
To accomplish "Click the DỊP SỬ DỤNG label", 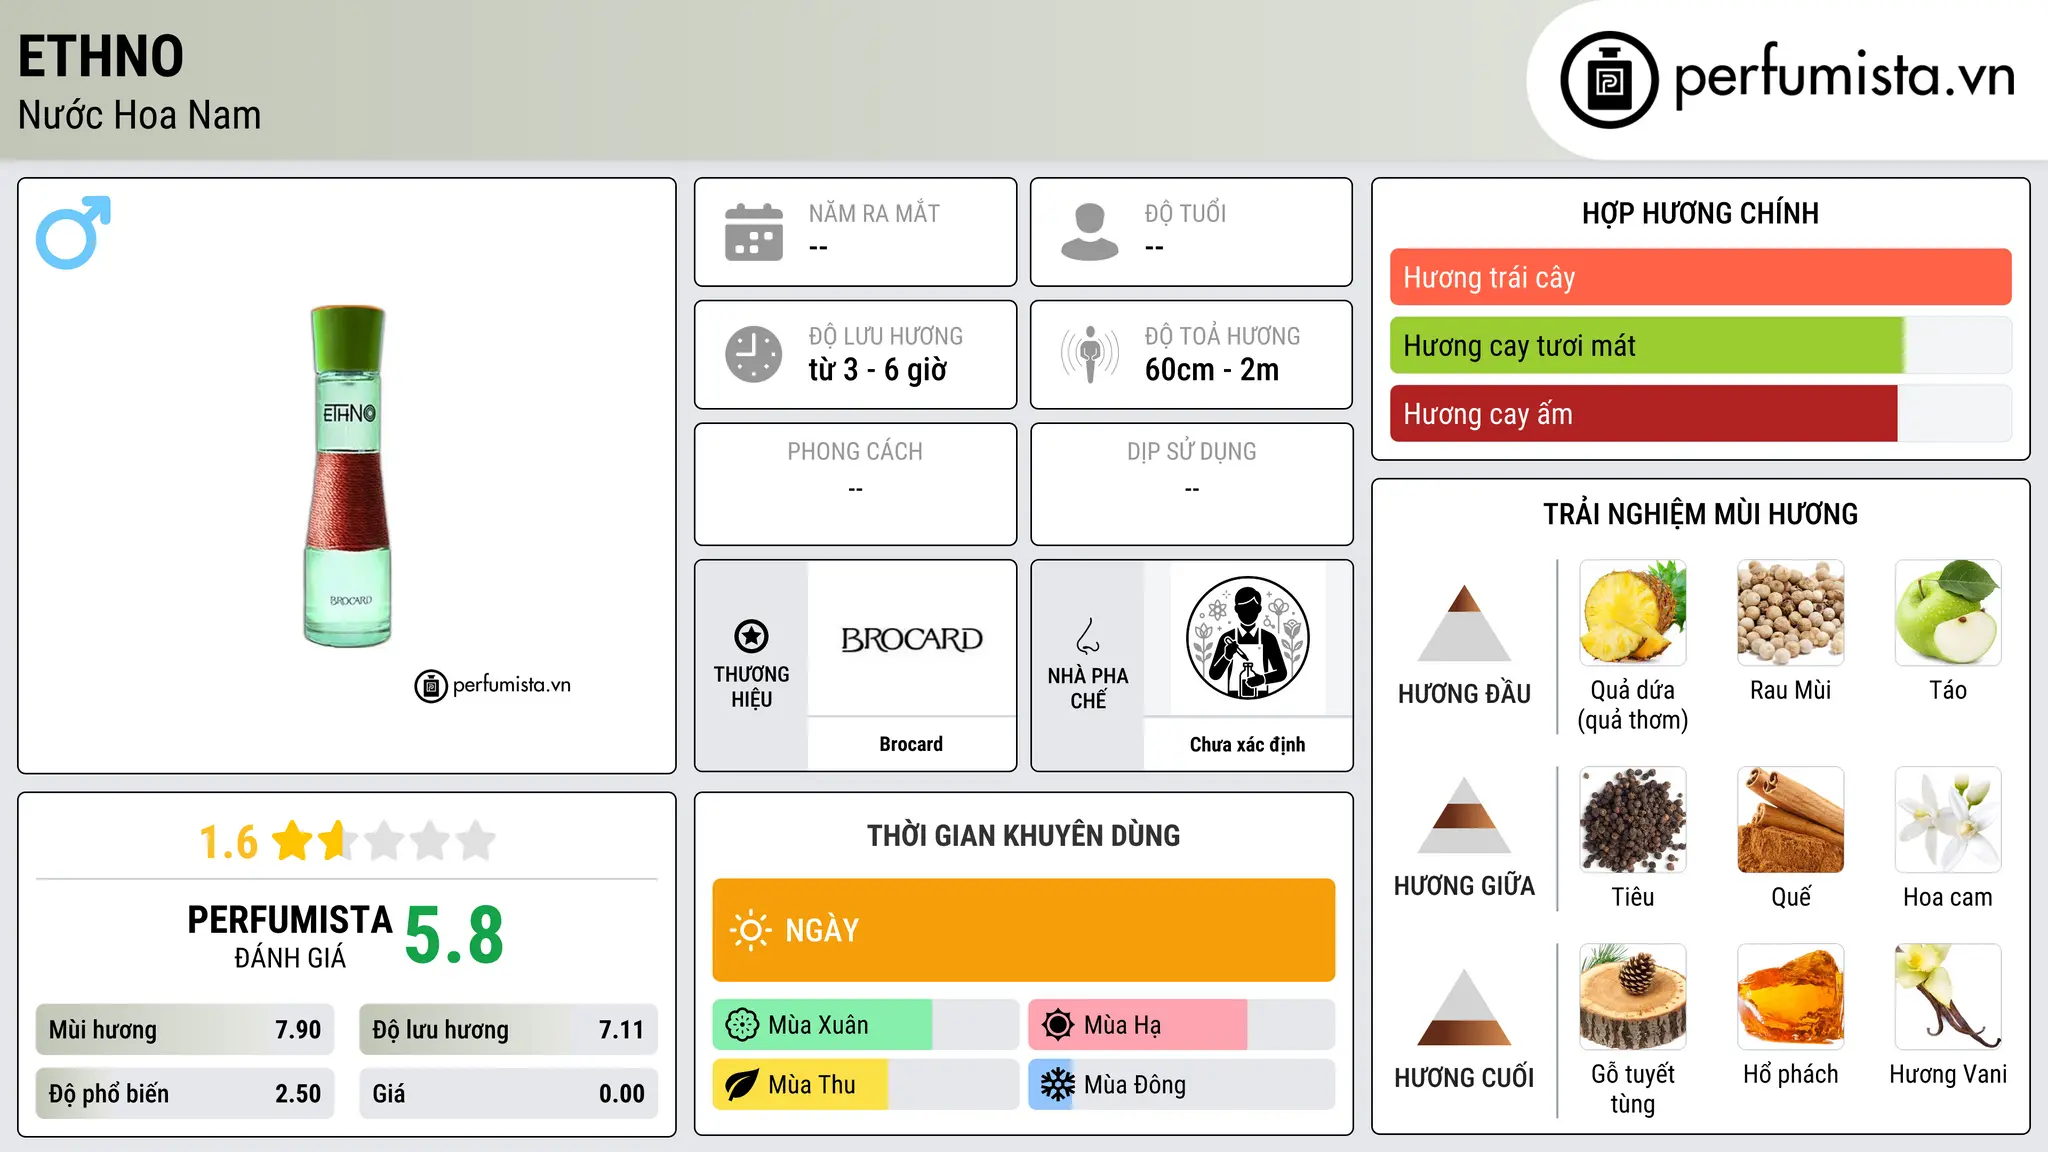I will (x=1191, y=451).
